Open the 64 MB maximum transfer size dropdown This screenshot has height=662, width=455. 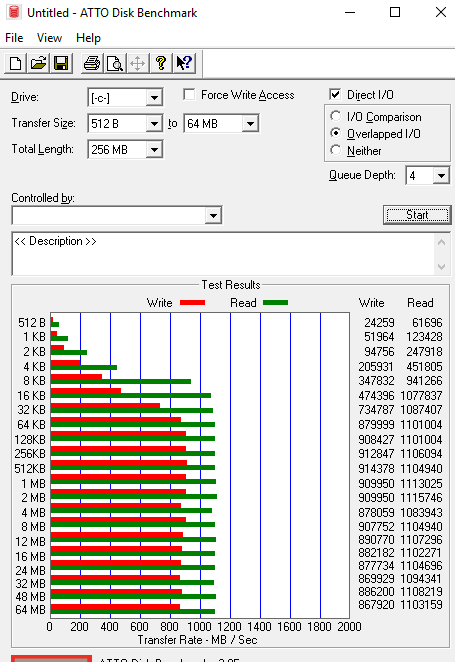tap(250, 124)
